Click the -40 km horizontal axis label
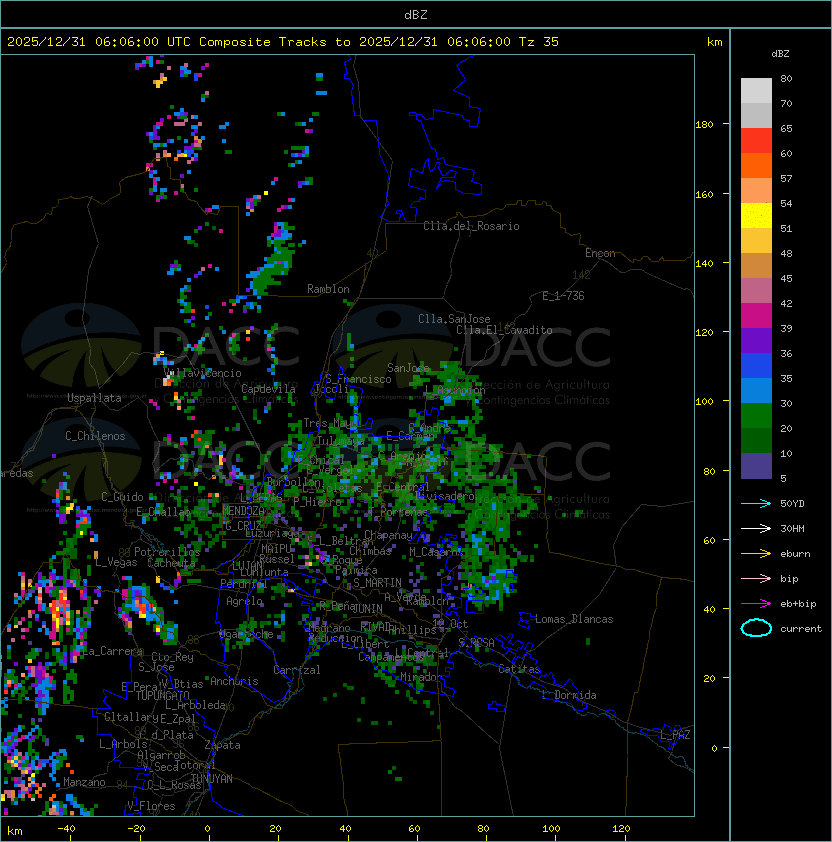The image size is (832, 842). click(x=66, y=829)
